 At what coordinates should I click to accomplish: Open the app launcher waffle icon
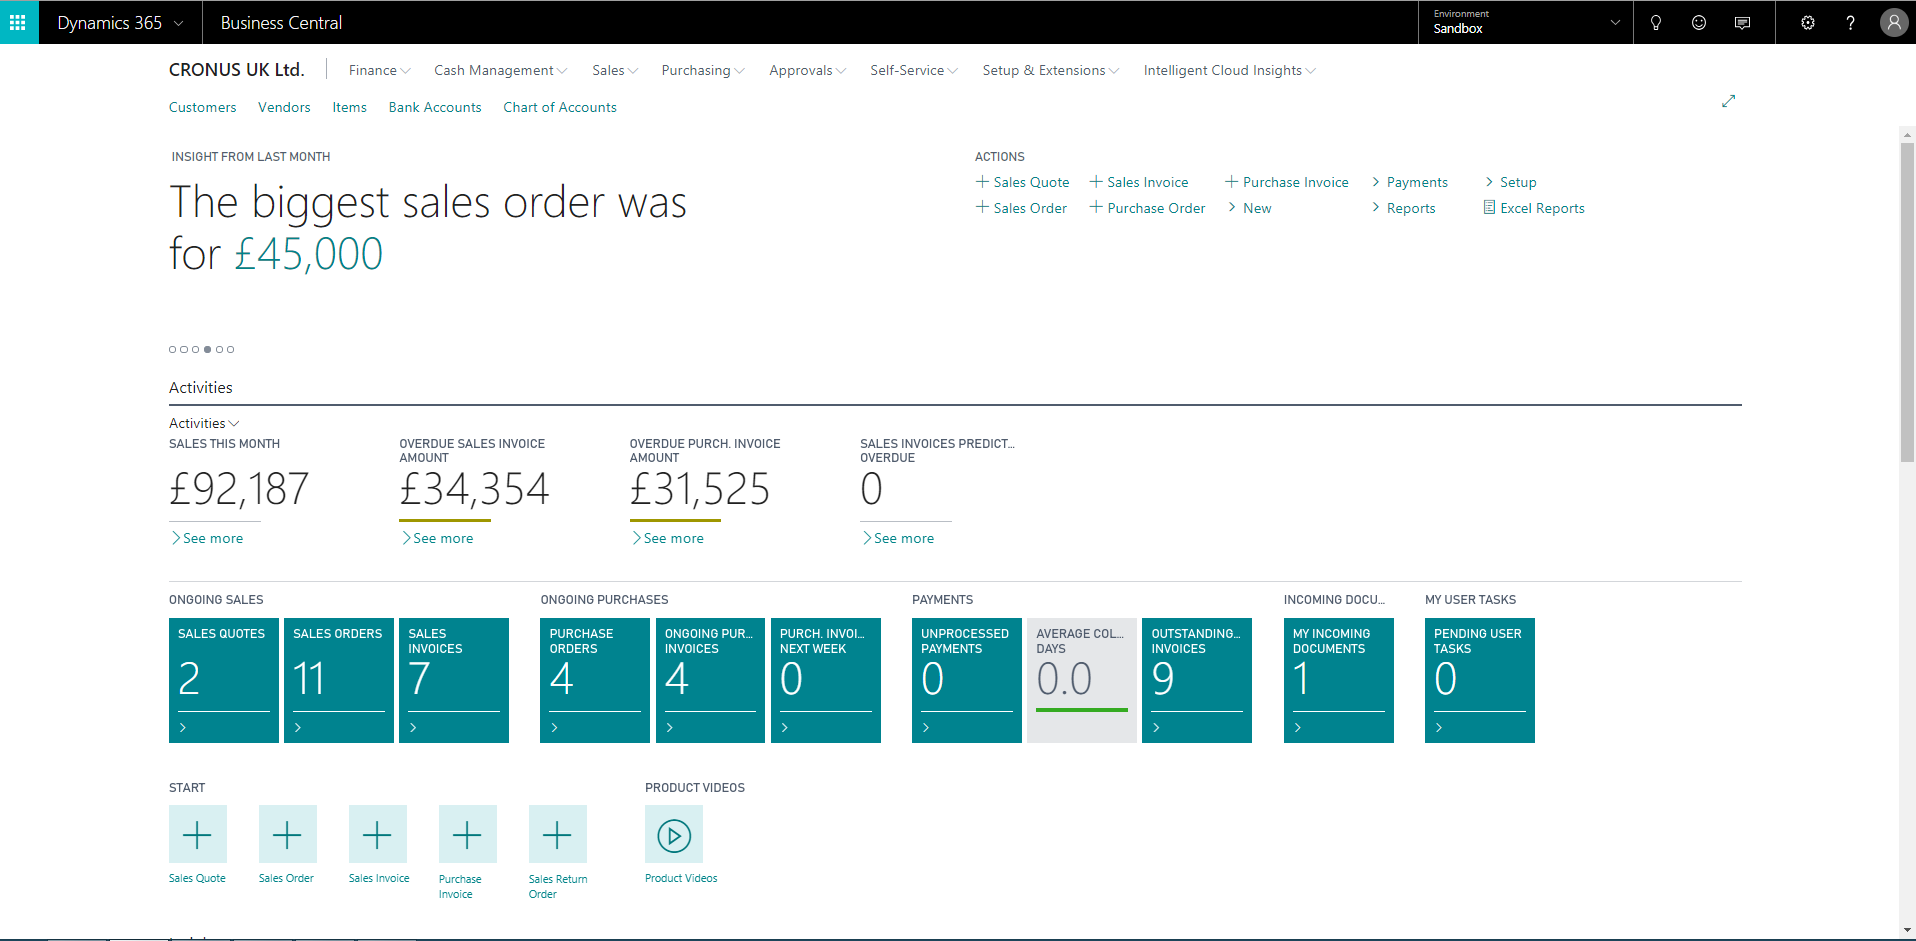click(18, 22)
